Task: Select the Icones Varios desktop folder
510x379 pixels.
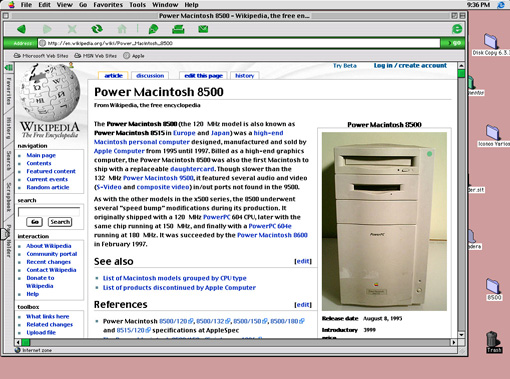Action: coord(493,136)
